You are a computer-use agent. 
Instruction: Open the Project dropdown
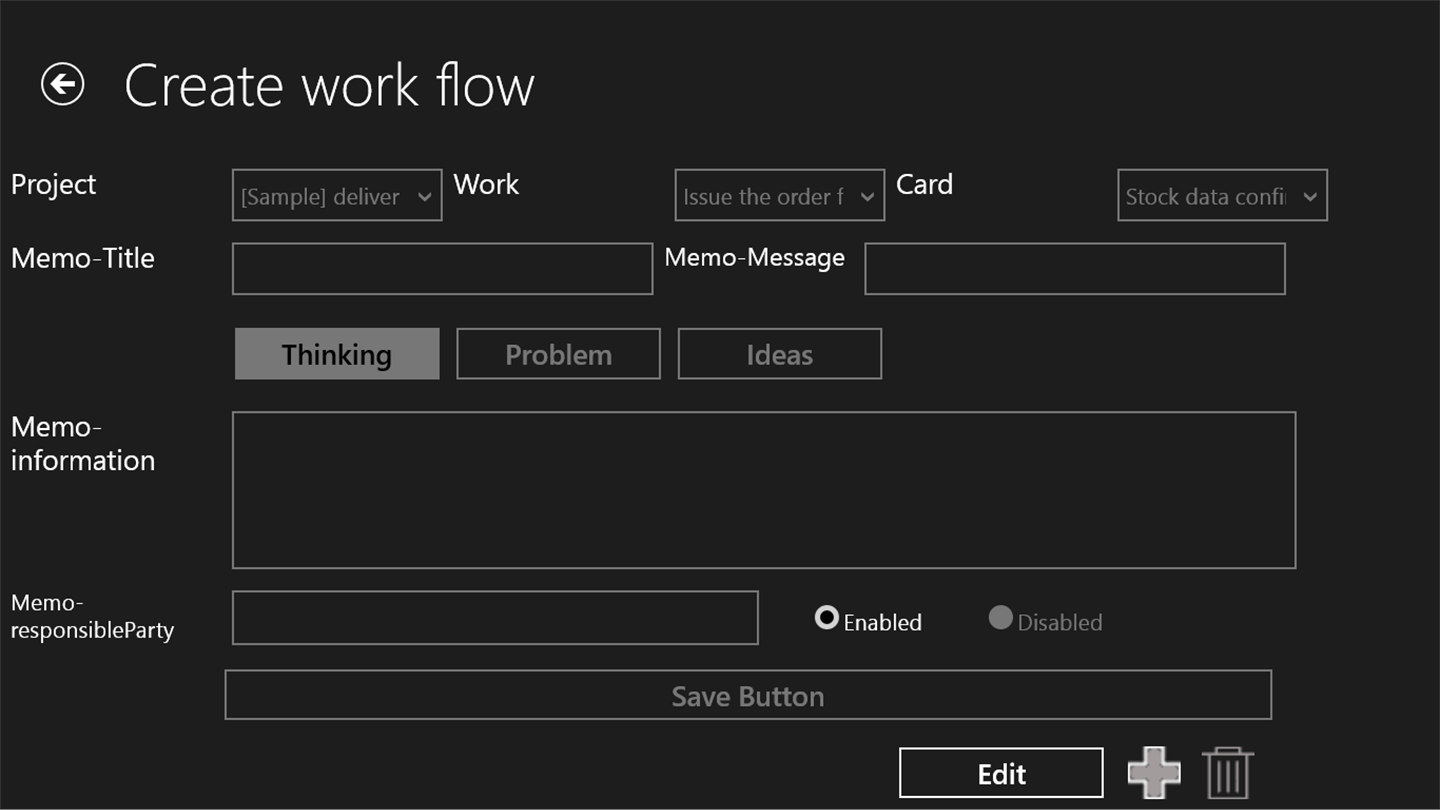[x=336, y=196]
